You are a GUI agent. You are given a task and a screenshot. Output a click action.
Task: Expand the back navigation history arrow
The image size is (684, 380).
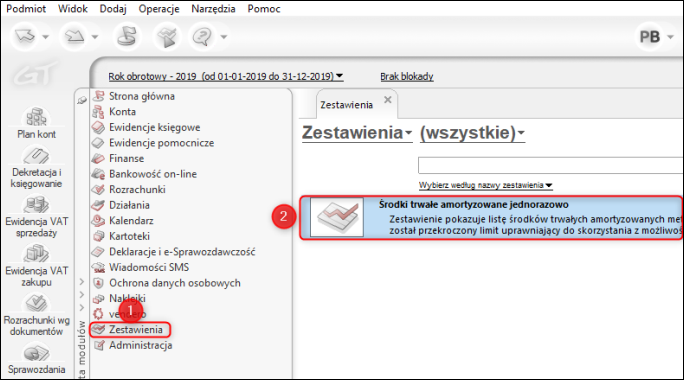point(45,38)
